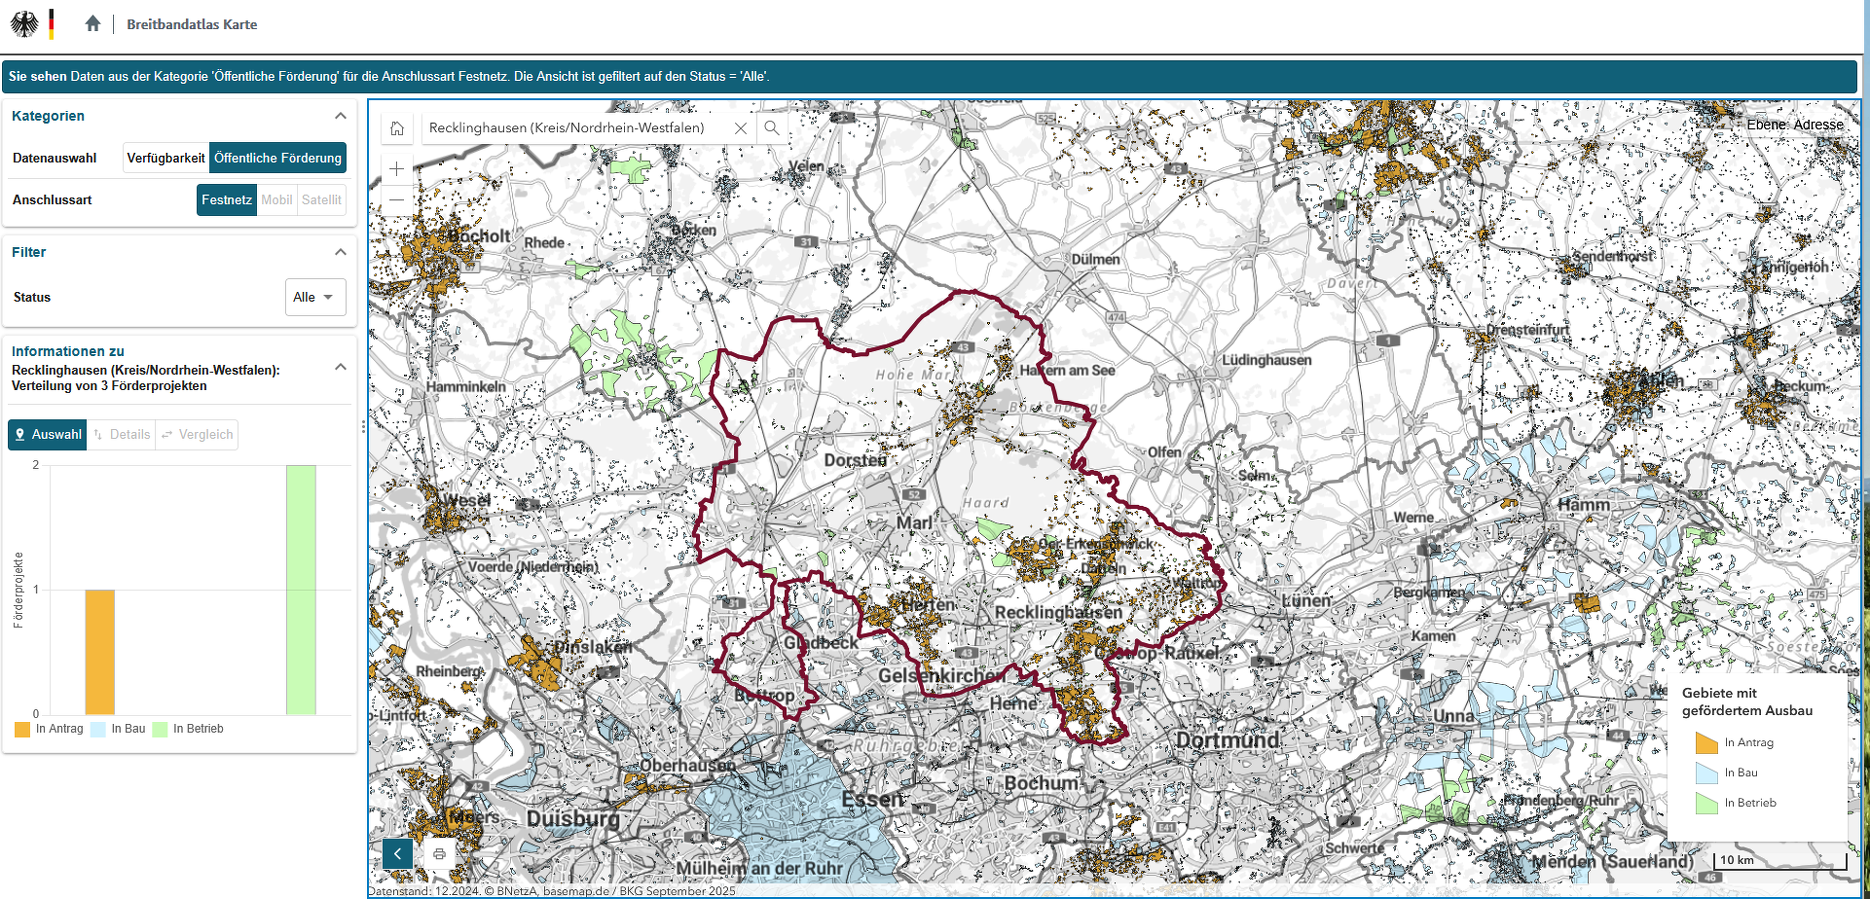
Task: Click the orange In Antrag chart bar
Action: pyautogui.click(x=99, y=652)
